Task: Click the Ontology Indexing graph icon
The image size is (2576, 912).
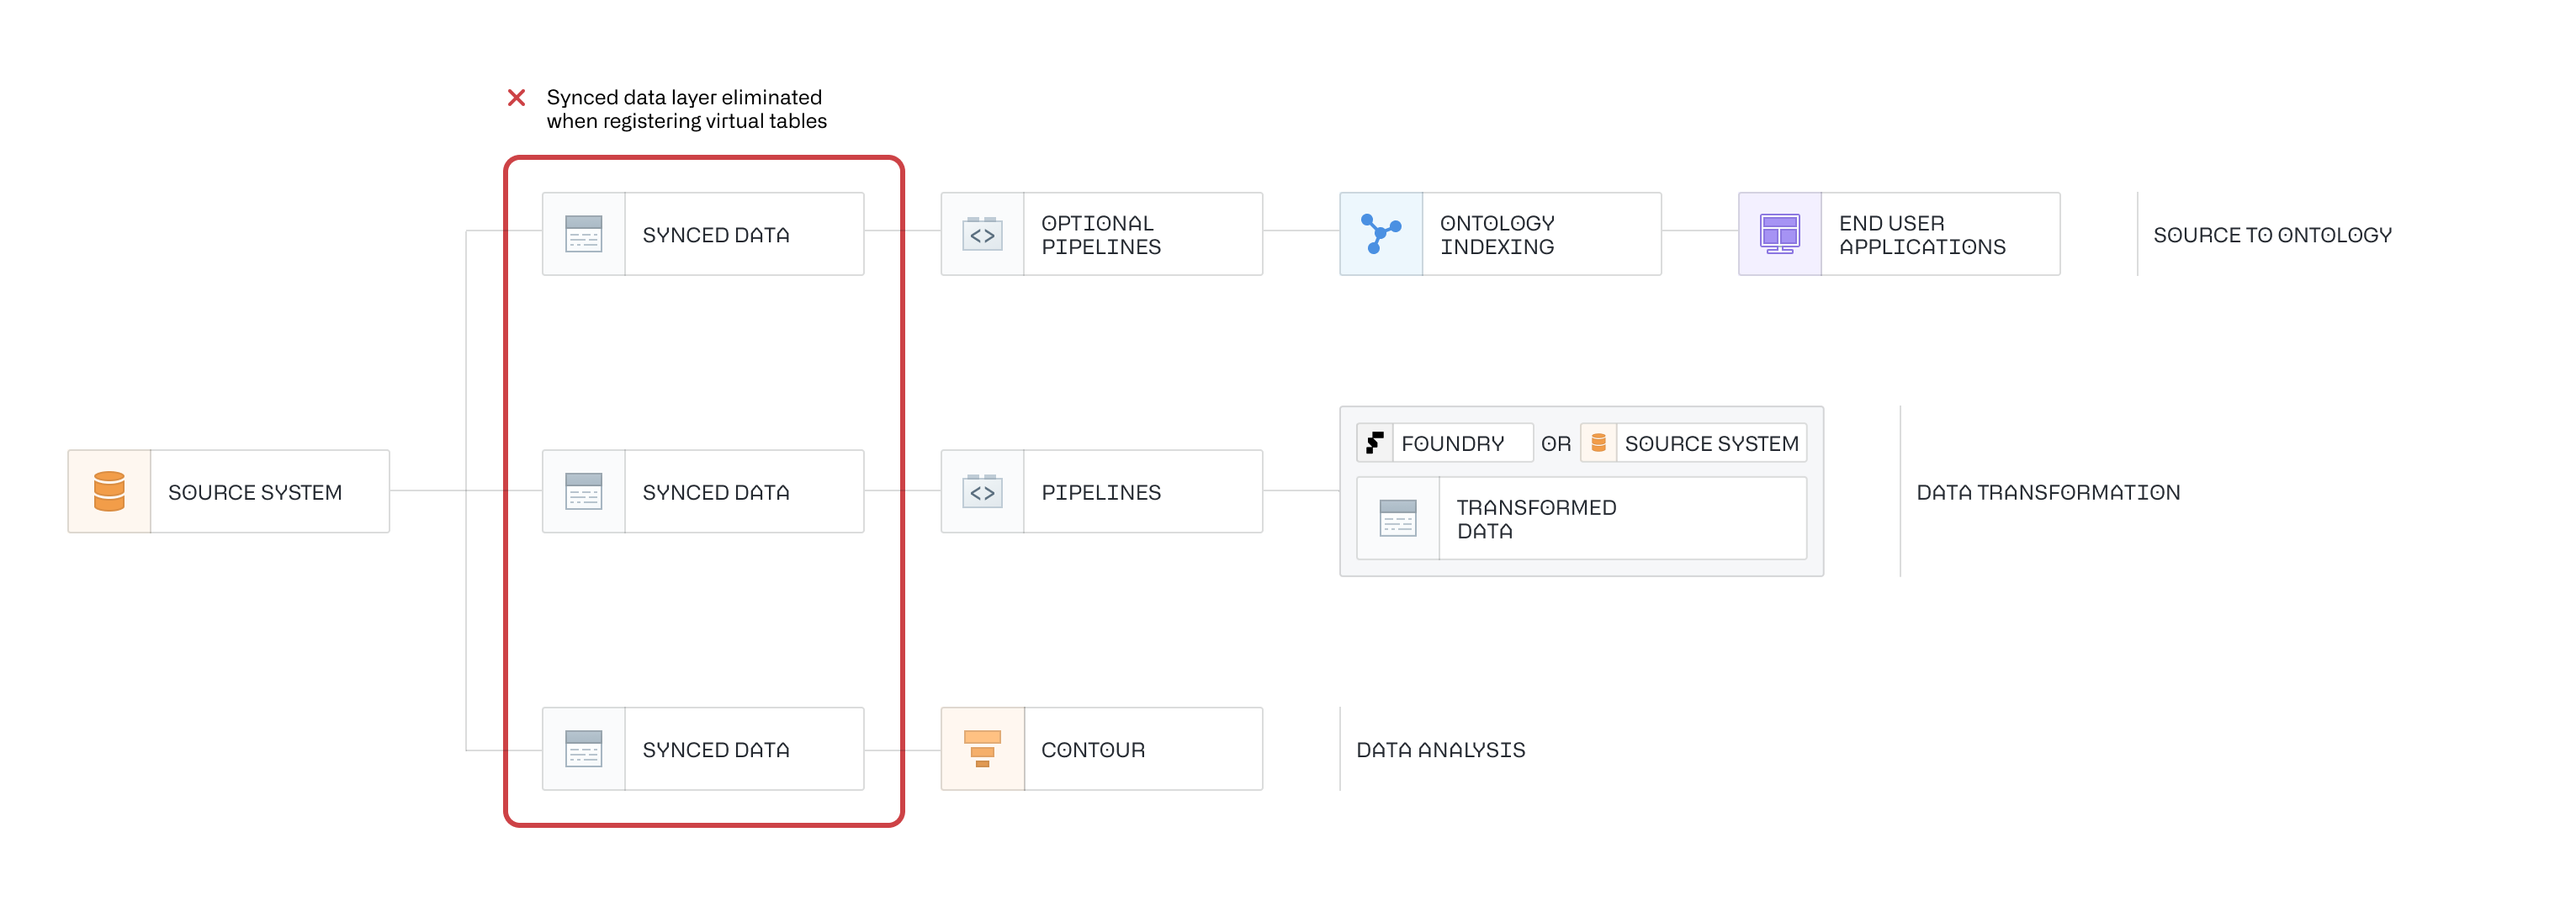Action: 1380,234
